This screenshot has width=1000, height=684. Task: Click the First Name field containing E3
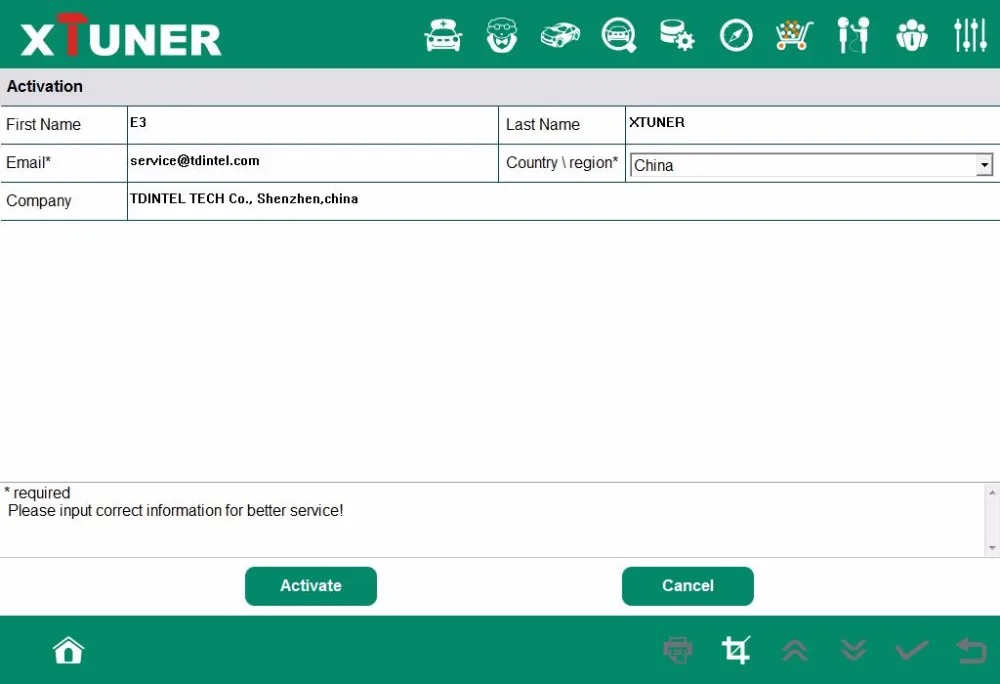(x=312, y=125)
